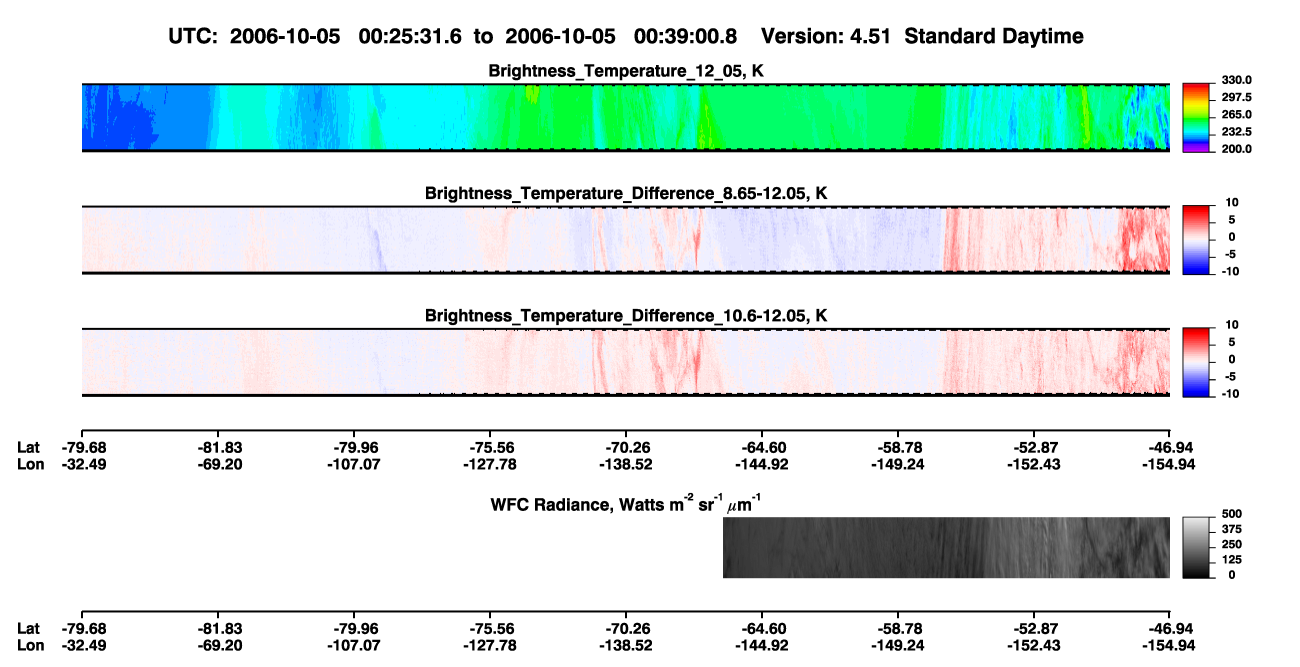This screenshot has height=667, width=1300.
Task: Click the 250 tick on the WFC color bar
Action: 1232,543
